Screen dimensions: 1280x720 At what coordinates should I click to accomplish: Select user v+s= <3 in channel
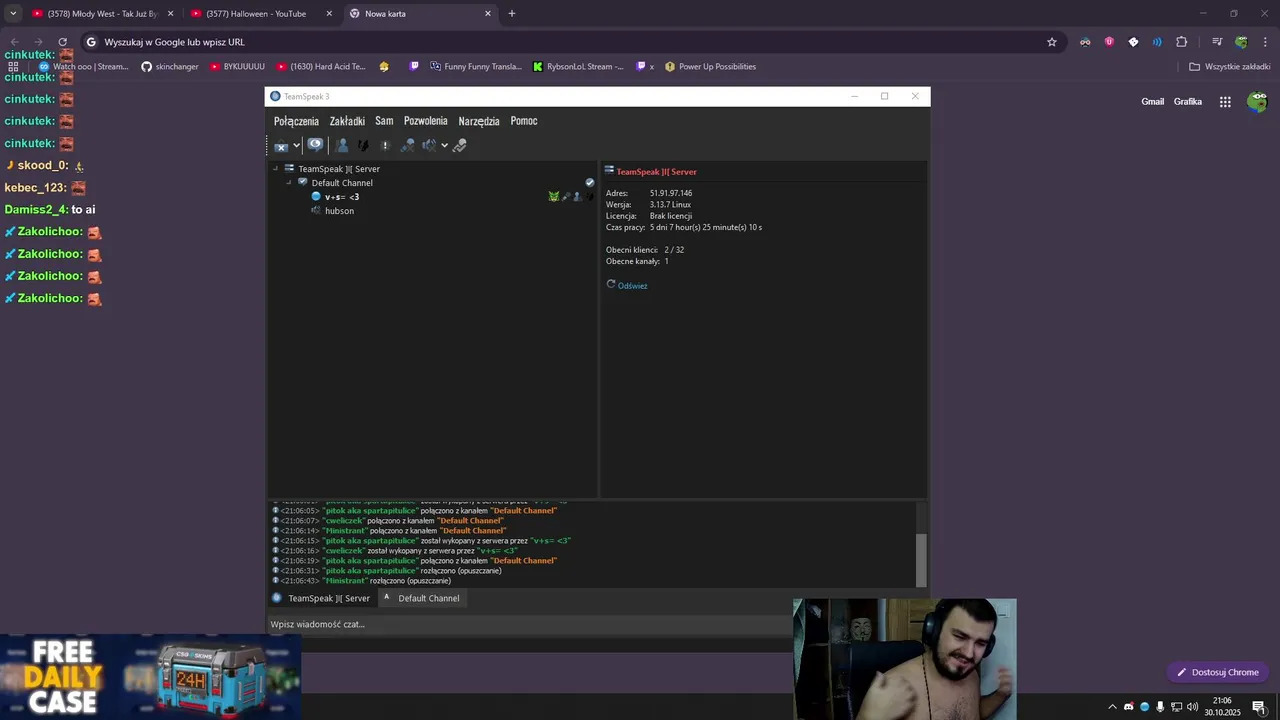[x=342, y=197]
